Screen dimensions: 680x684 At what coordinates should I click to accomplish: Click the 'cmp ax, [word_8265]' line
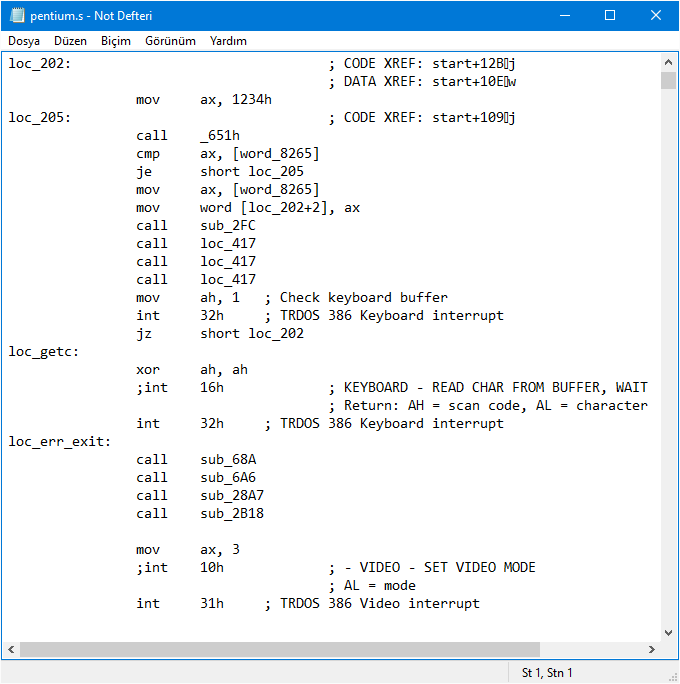tap(228, 154)
